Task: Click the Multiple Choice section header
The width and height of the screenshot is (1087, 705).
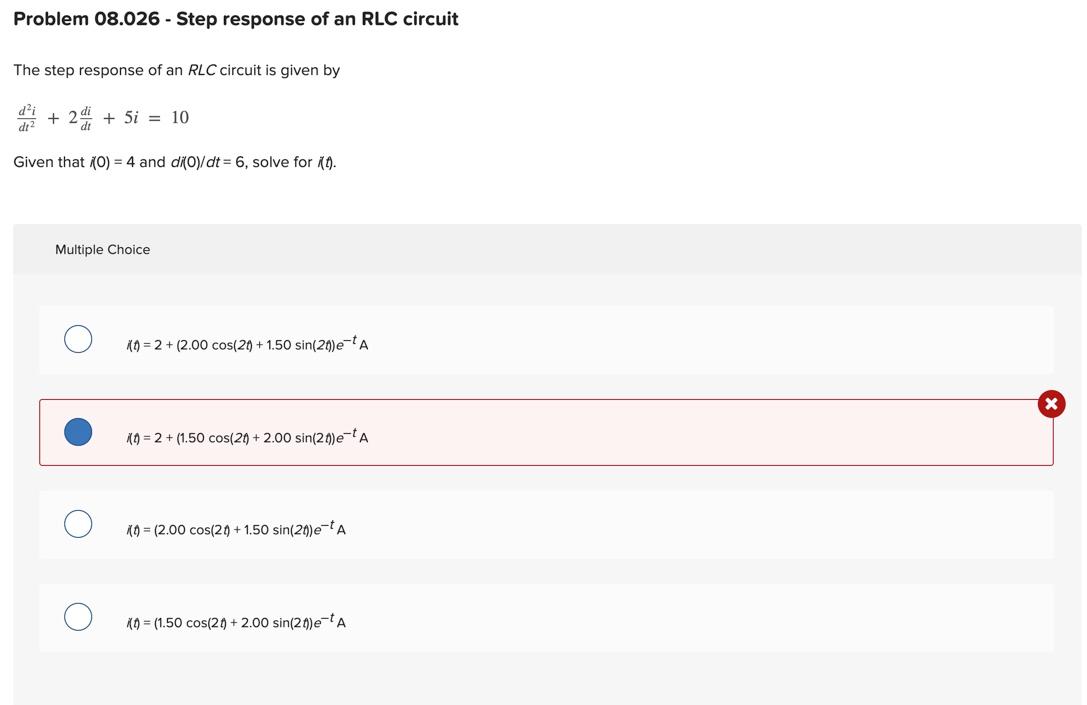Action: pos(103,247)
